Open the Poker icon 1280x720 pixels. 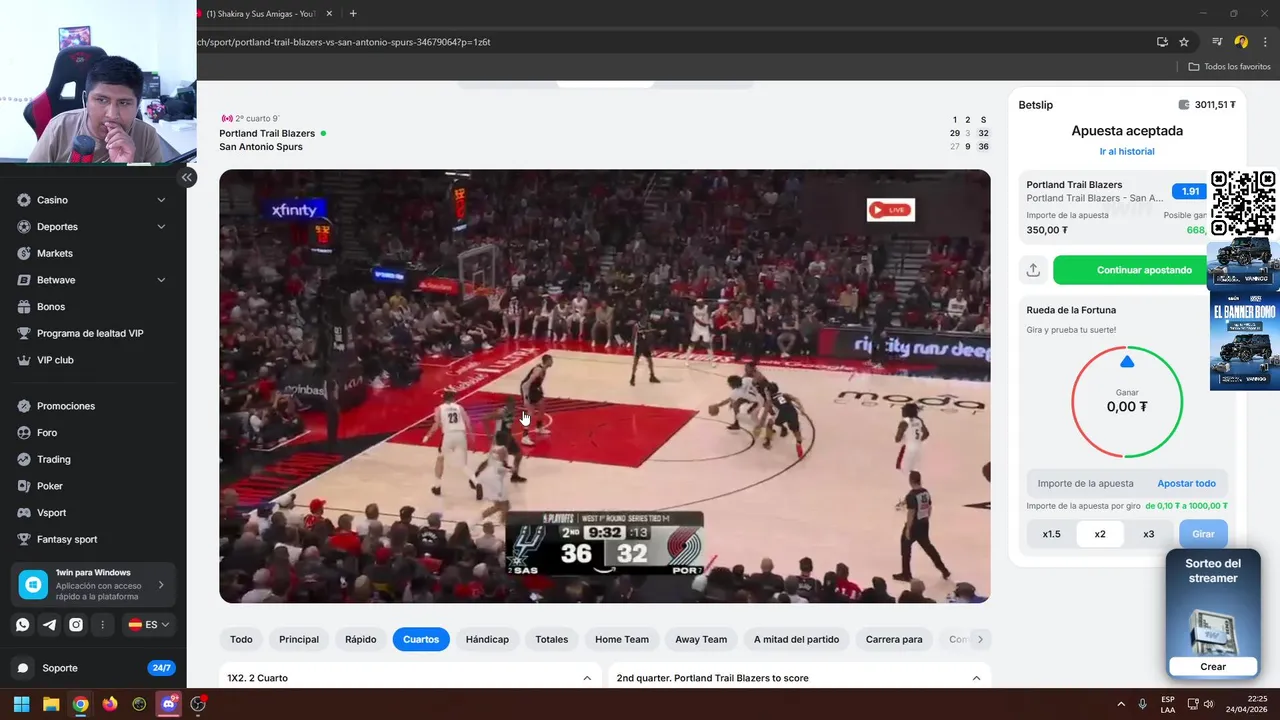pos(24,486)
